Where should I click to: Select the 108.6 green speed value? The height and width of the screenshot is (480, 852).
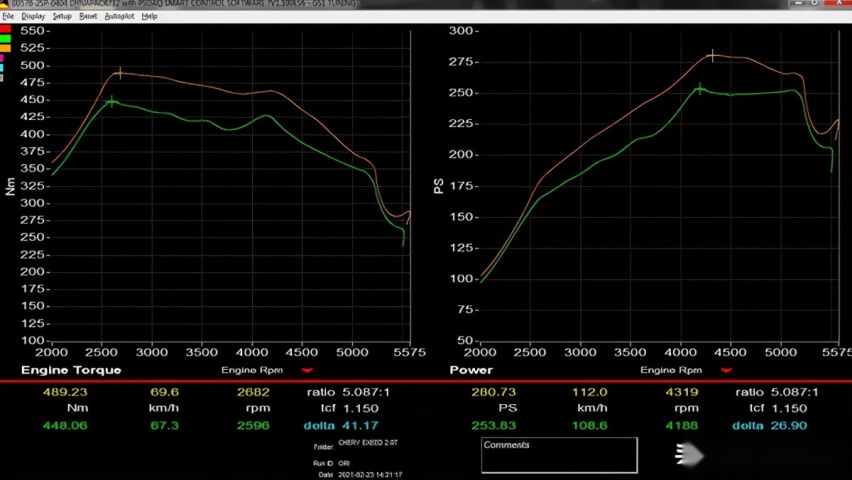[x=590, y=425]
